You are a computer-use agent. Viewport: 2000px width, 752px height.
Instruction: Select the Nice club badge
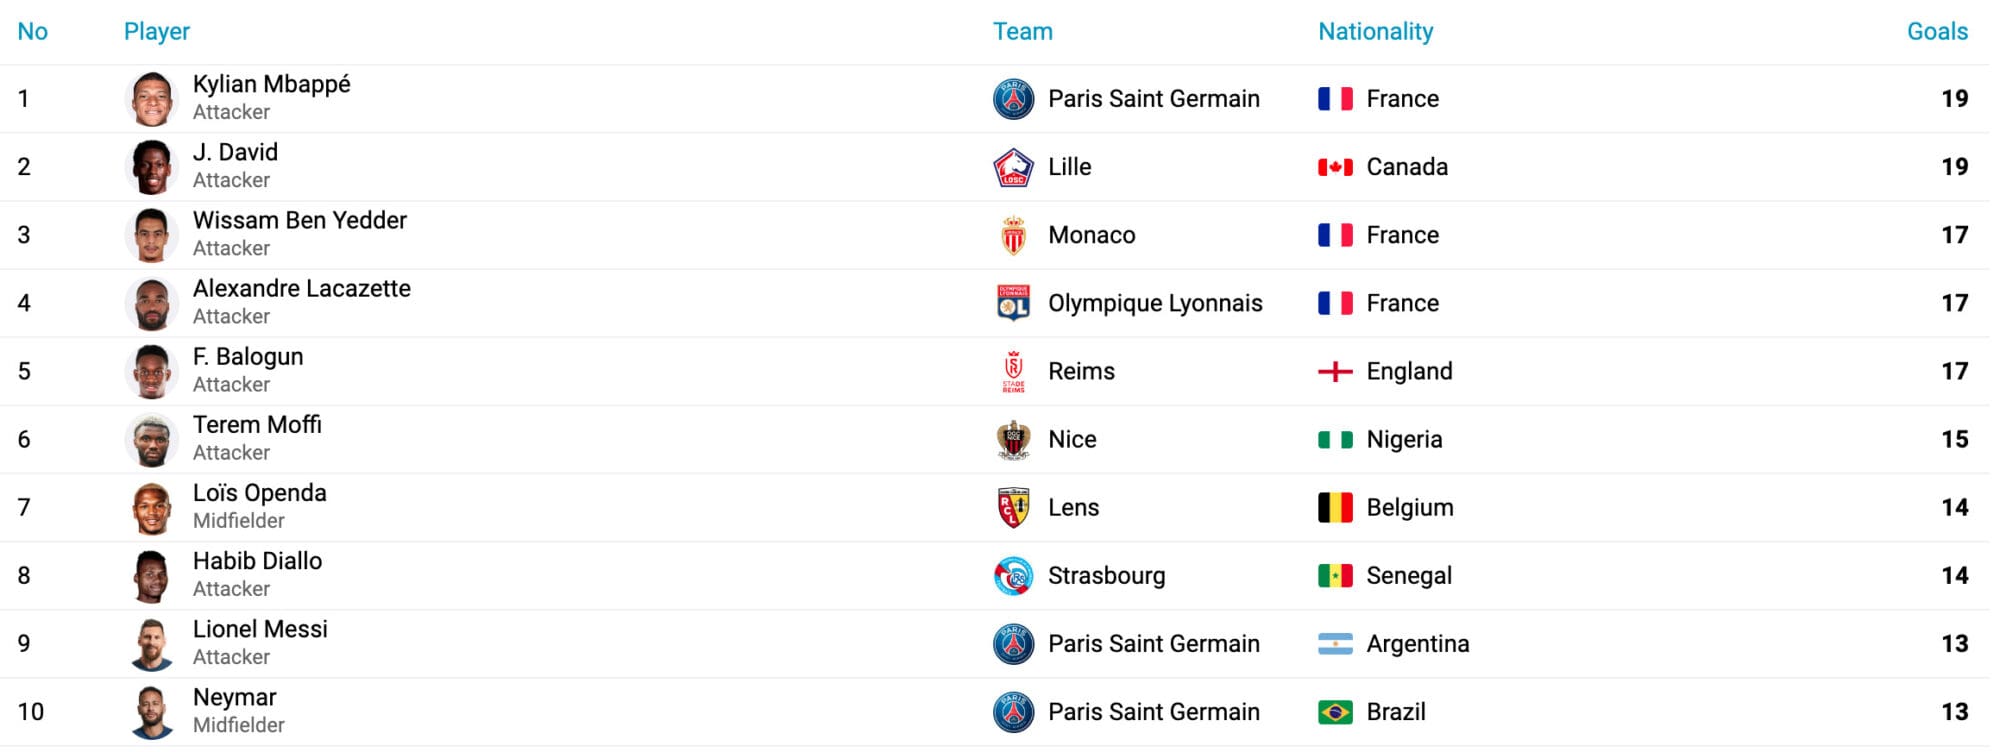pos(1013,439)
